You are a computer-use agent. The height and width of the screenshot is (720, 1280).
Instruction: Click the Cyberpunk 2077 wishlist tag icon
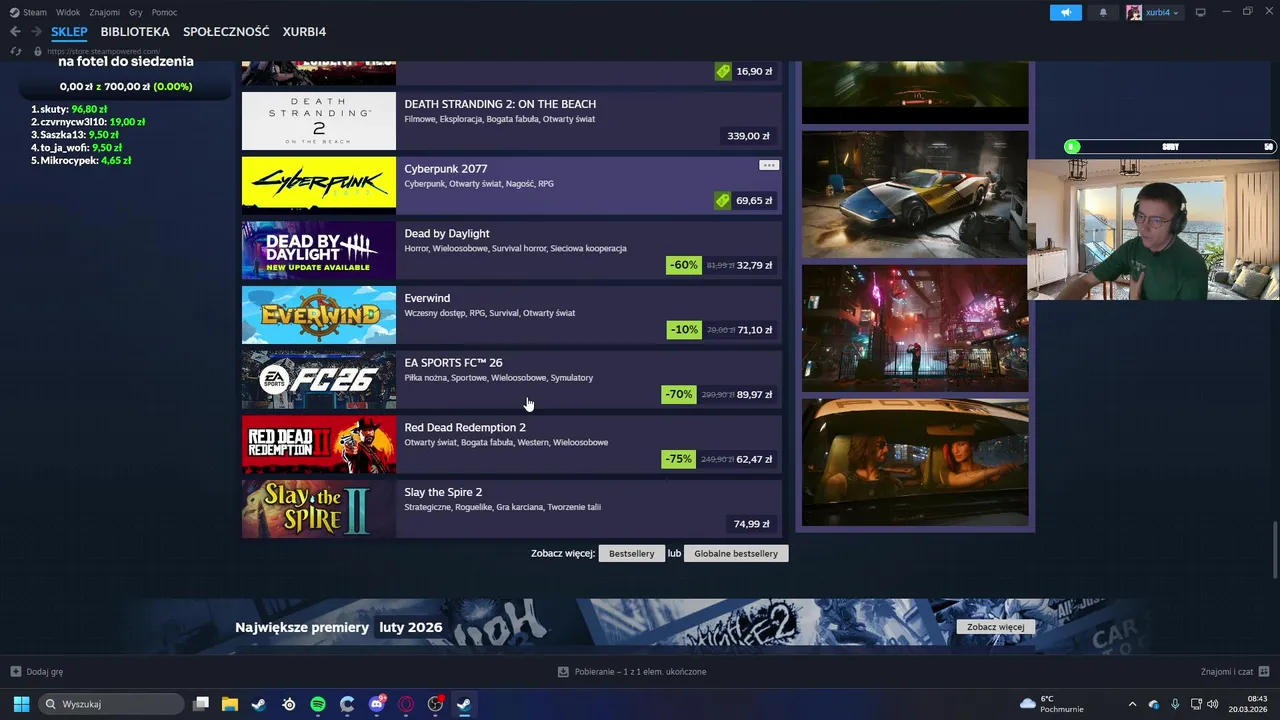[x=722, y=200]
